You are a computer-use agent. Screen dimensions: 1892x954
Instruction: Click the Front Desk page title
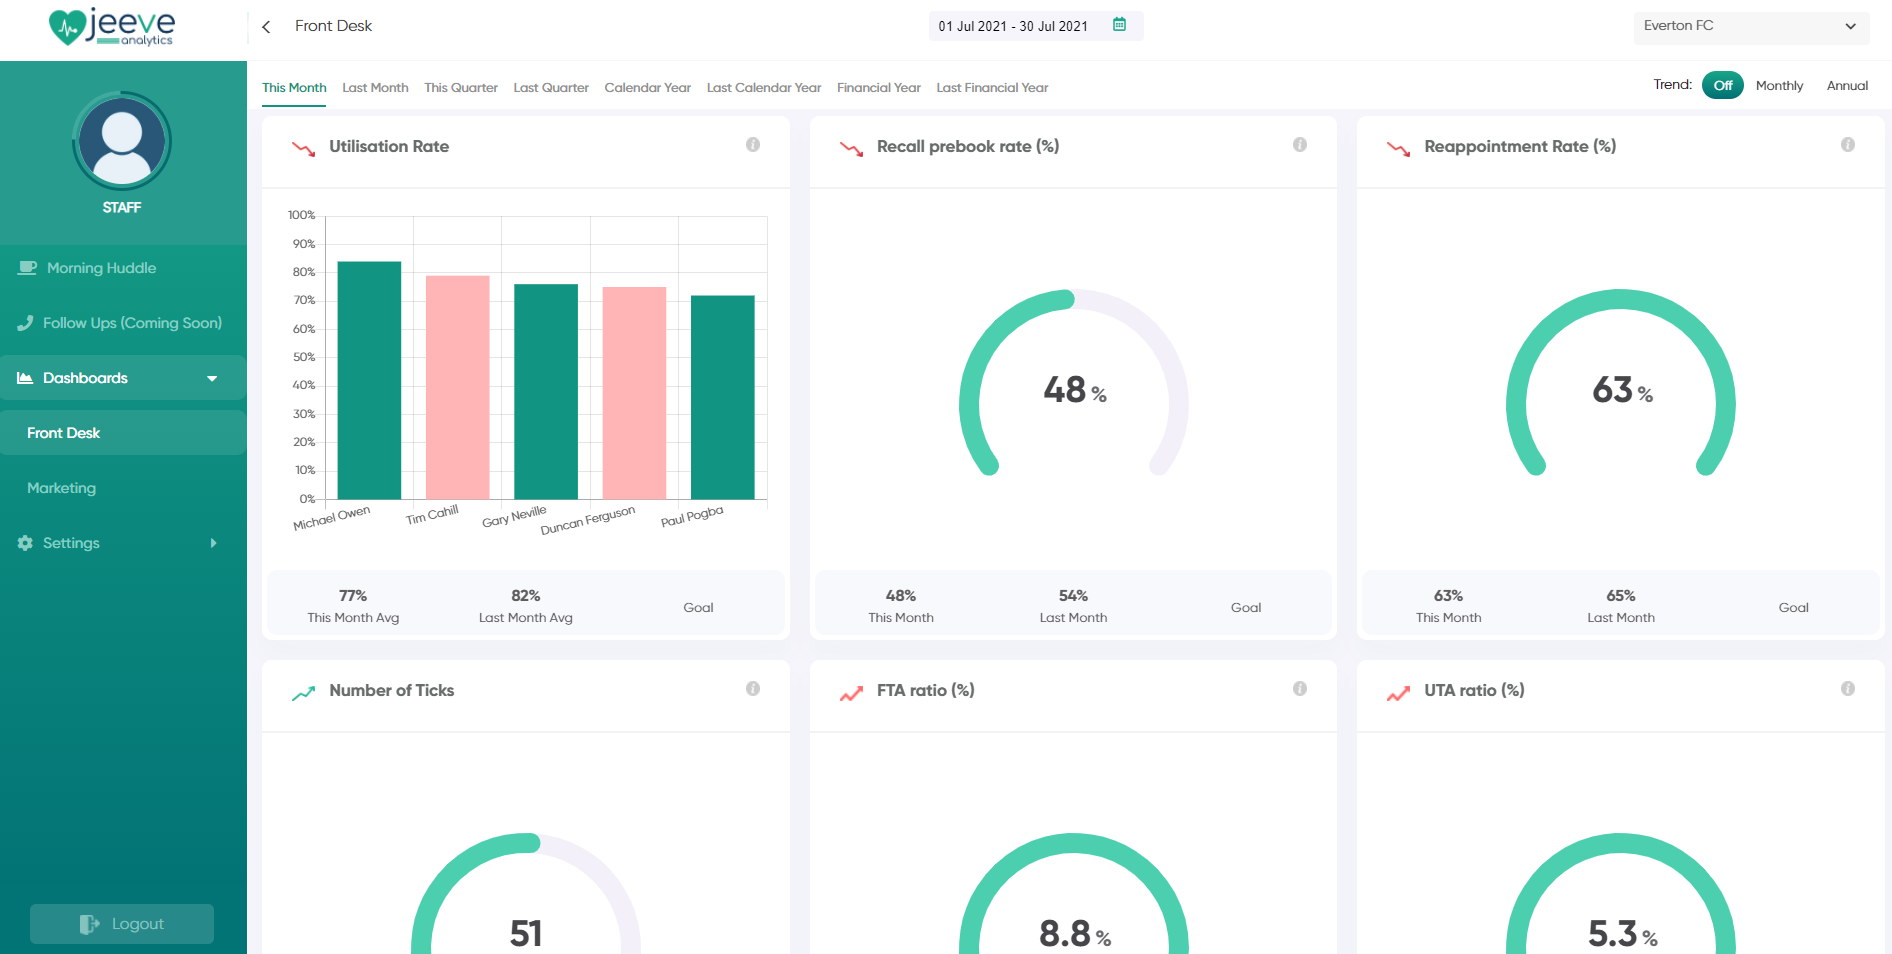(x=333, y=26)
